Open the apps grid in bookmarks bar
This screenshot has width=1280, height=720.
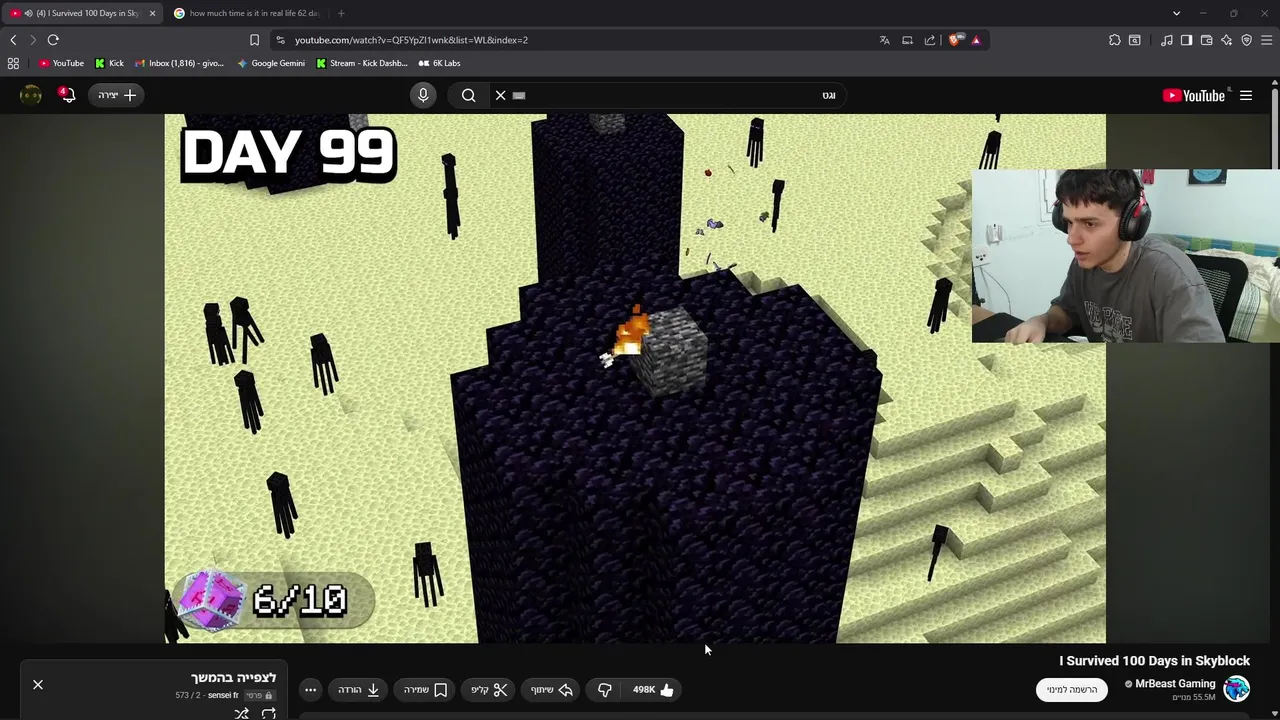[x=13, y=63]
